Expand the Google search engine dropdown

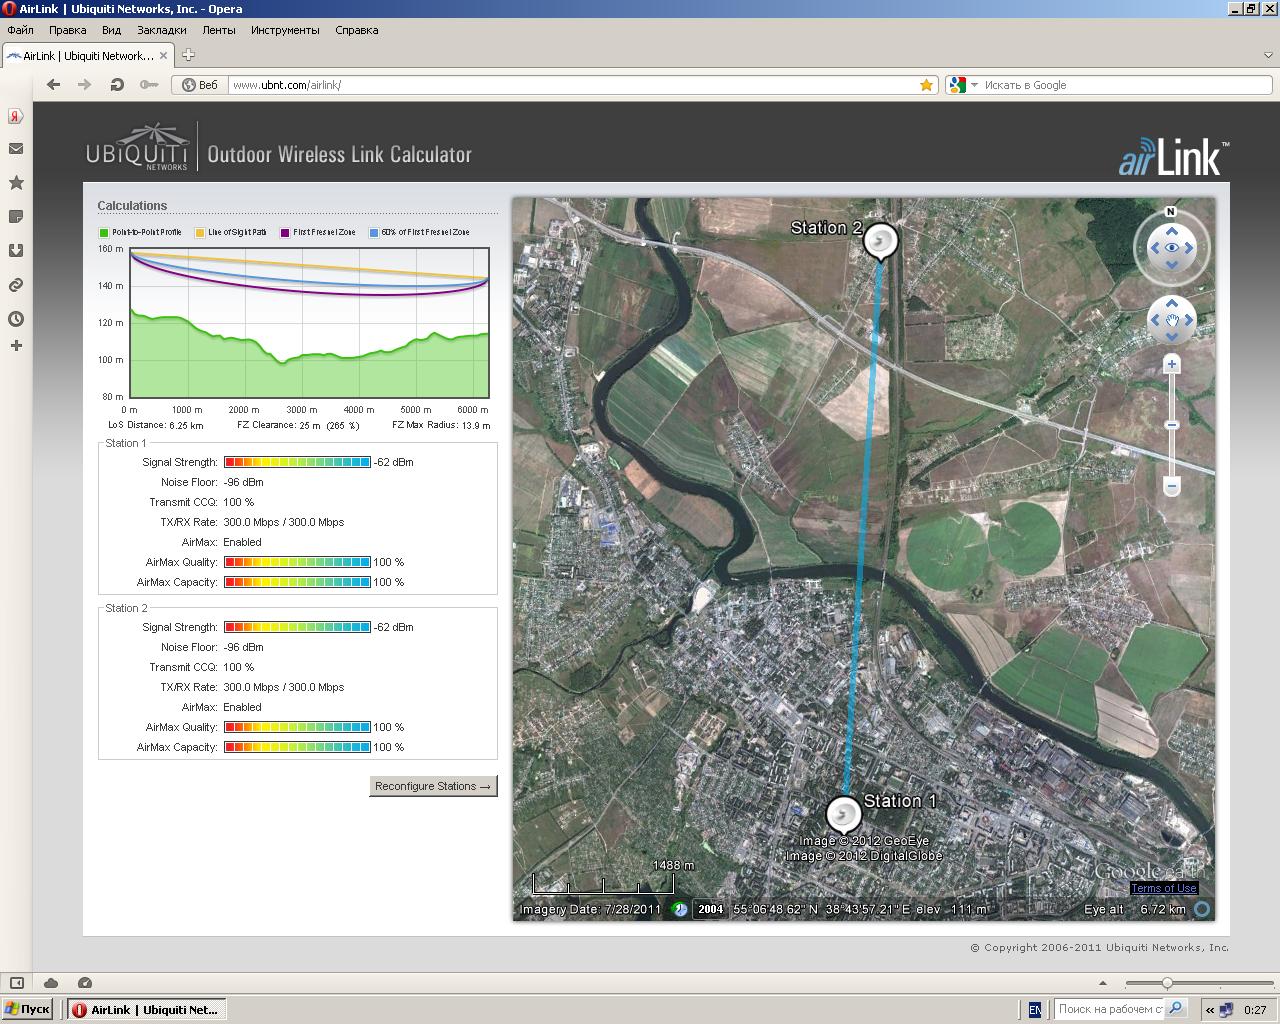(974, 85)
